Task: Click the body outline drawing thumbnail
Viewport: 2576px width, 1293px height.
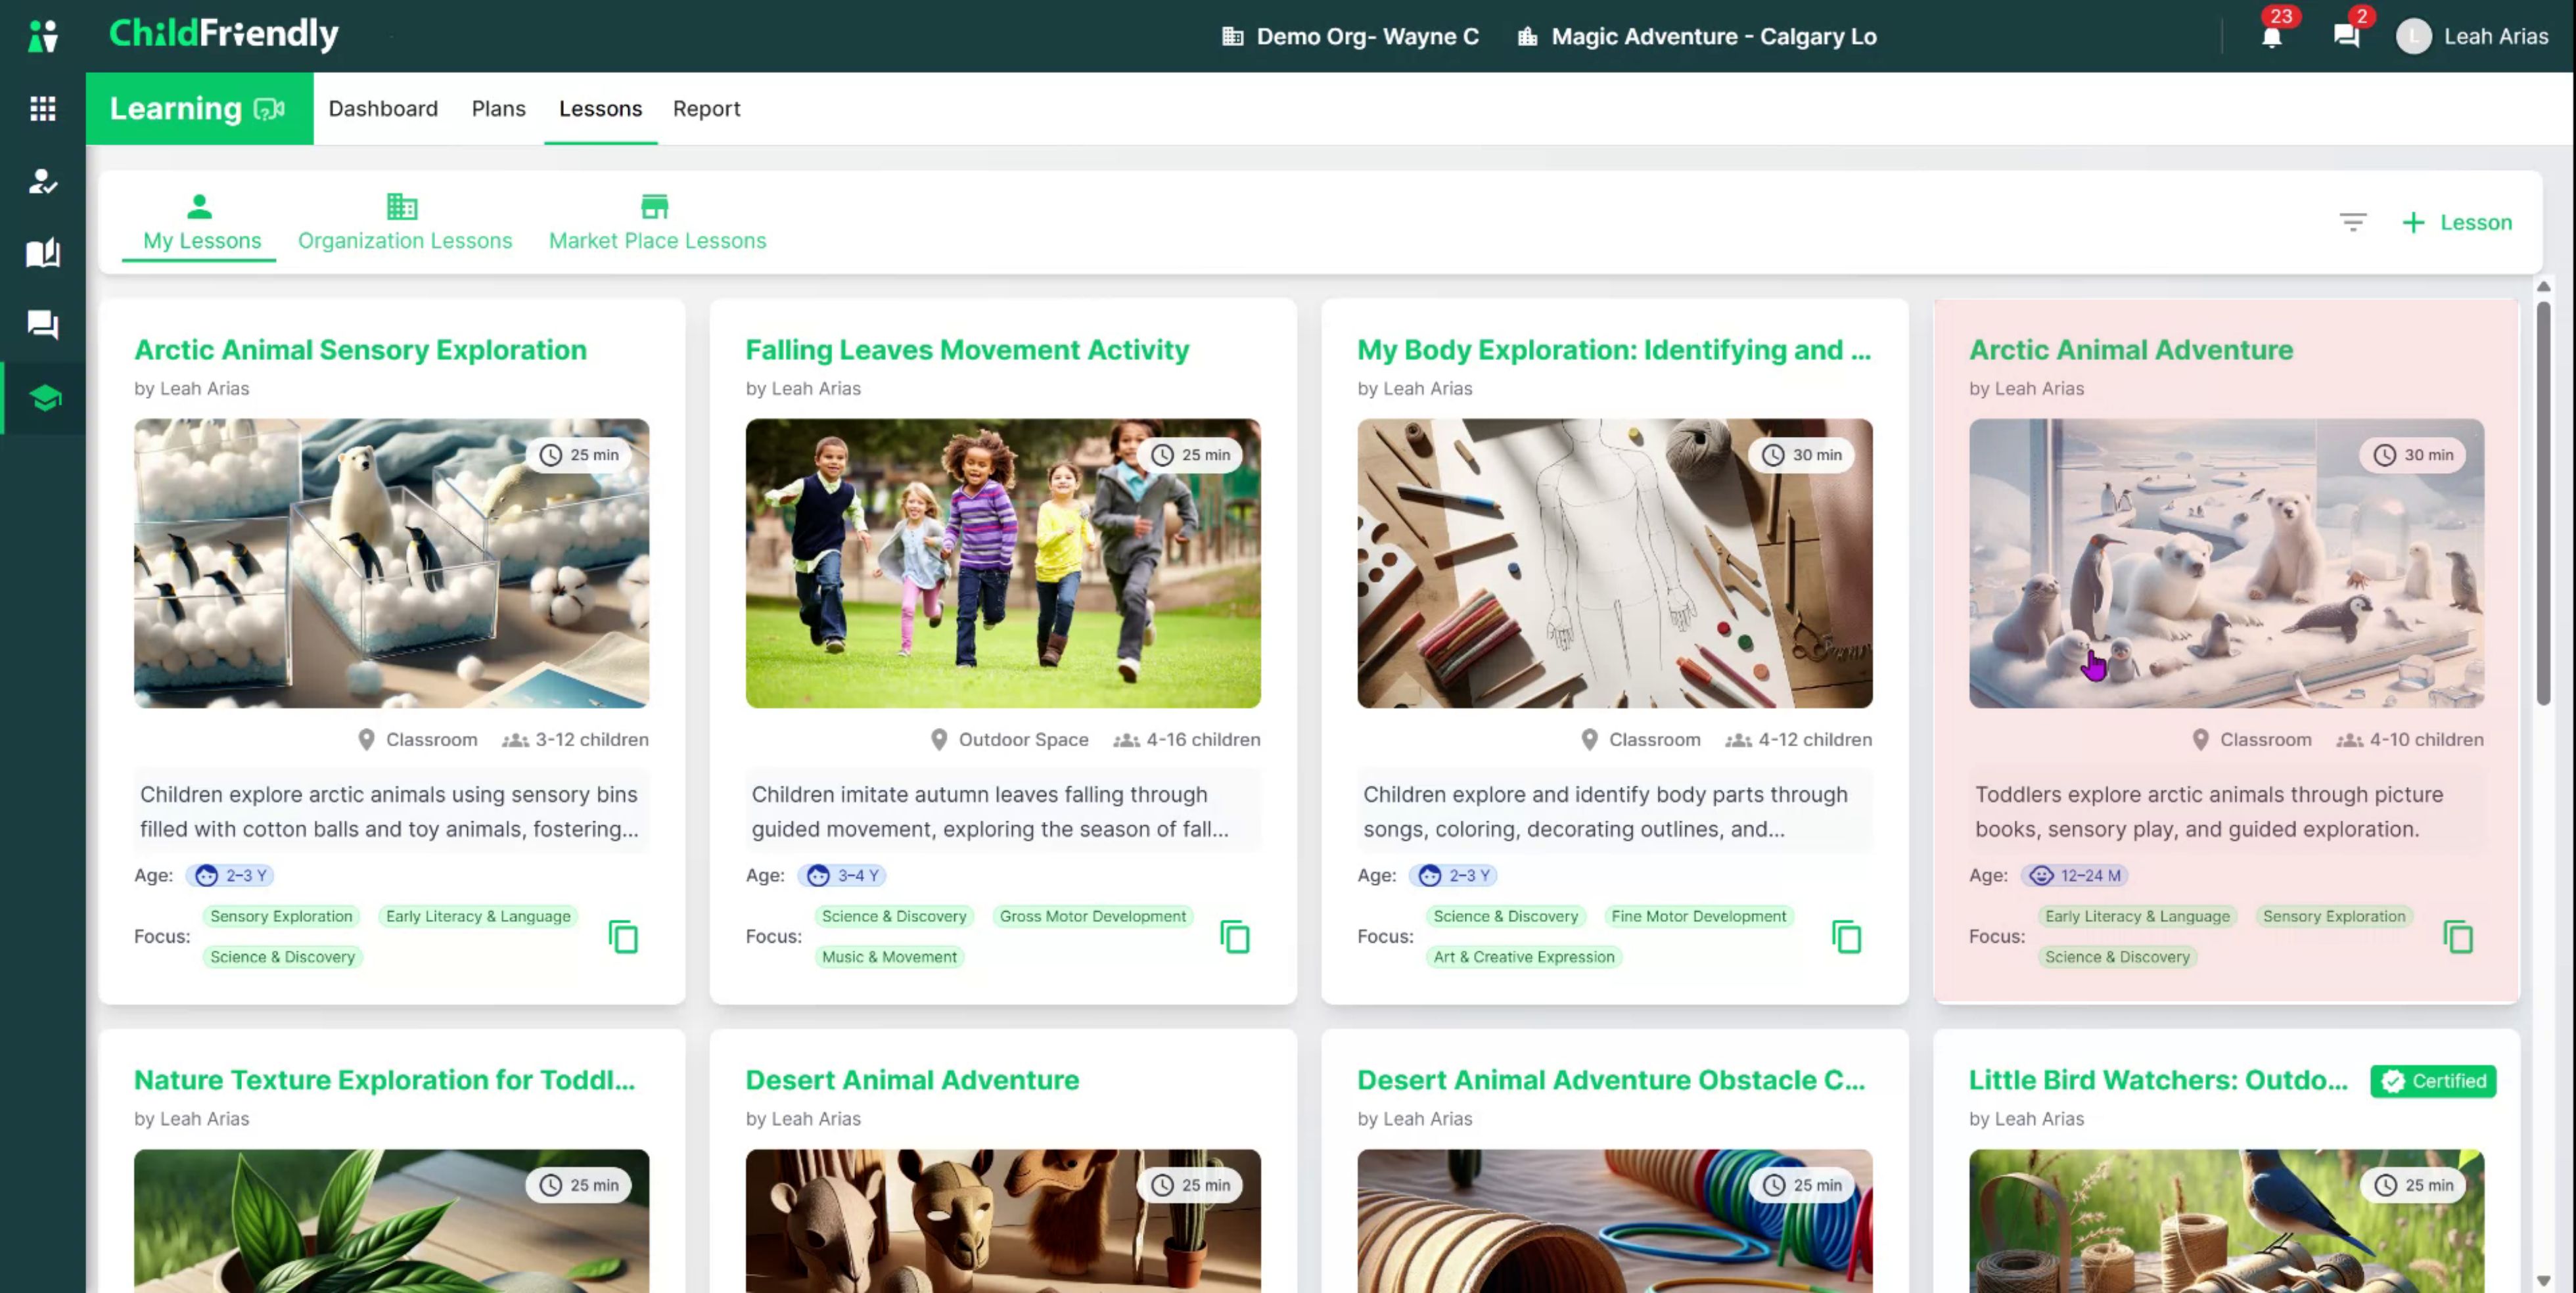Action: point(1614,563)
